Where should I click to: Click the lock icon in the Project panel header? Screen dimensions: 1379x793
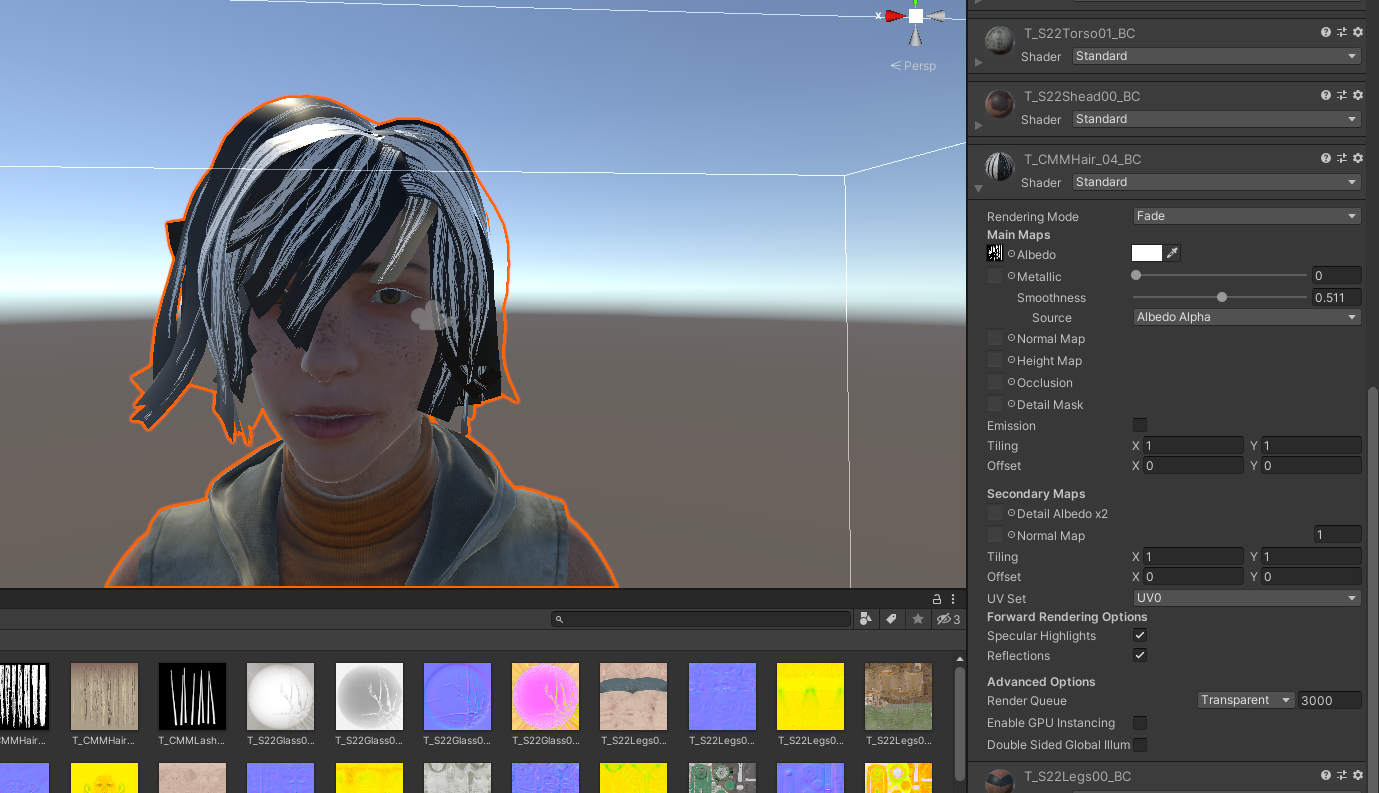(x=936, y=598)
